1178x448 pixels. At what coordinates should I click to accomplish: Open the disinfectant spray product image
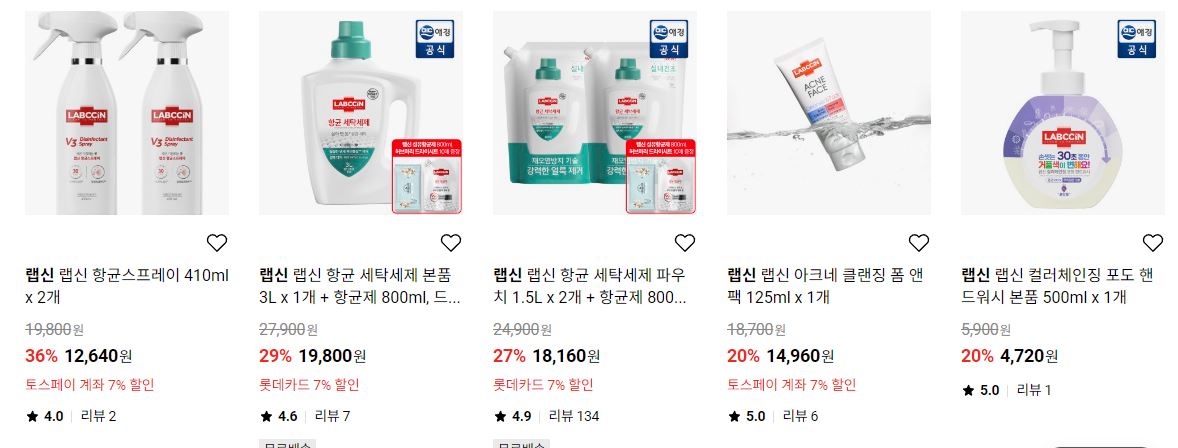coord(127,113)
